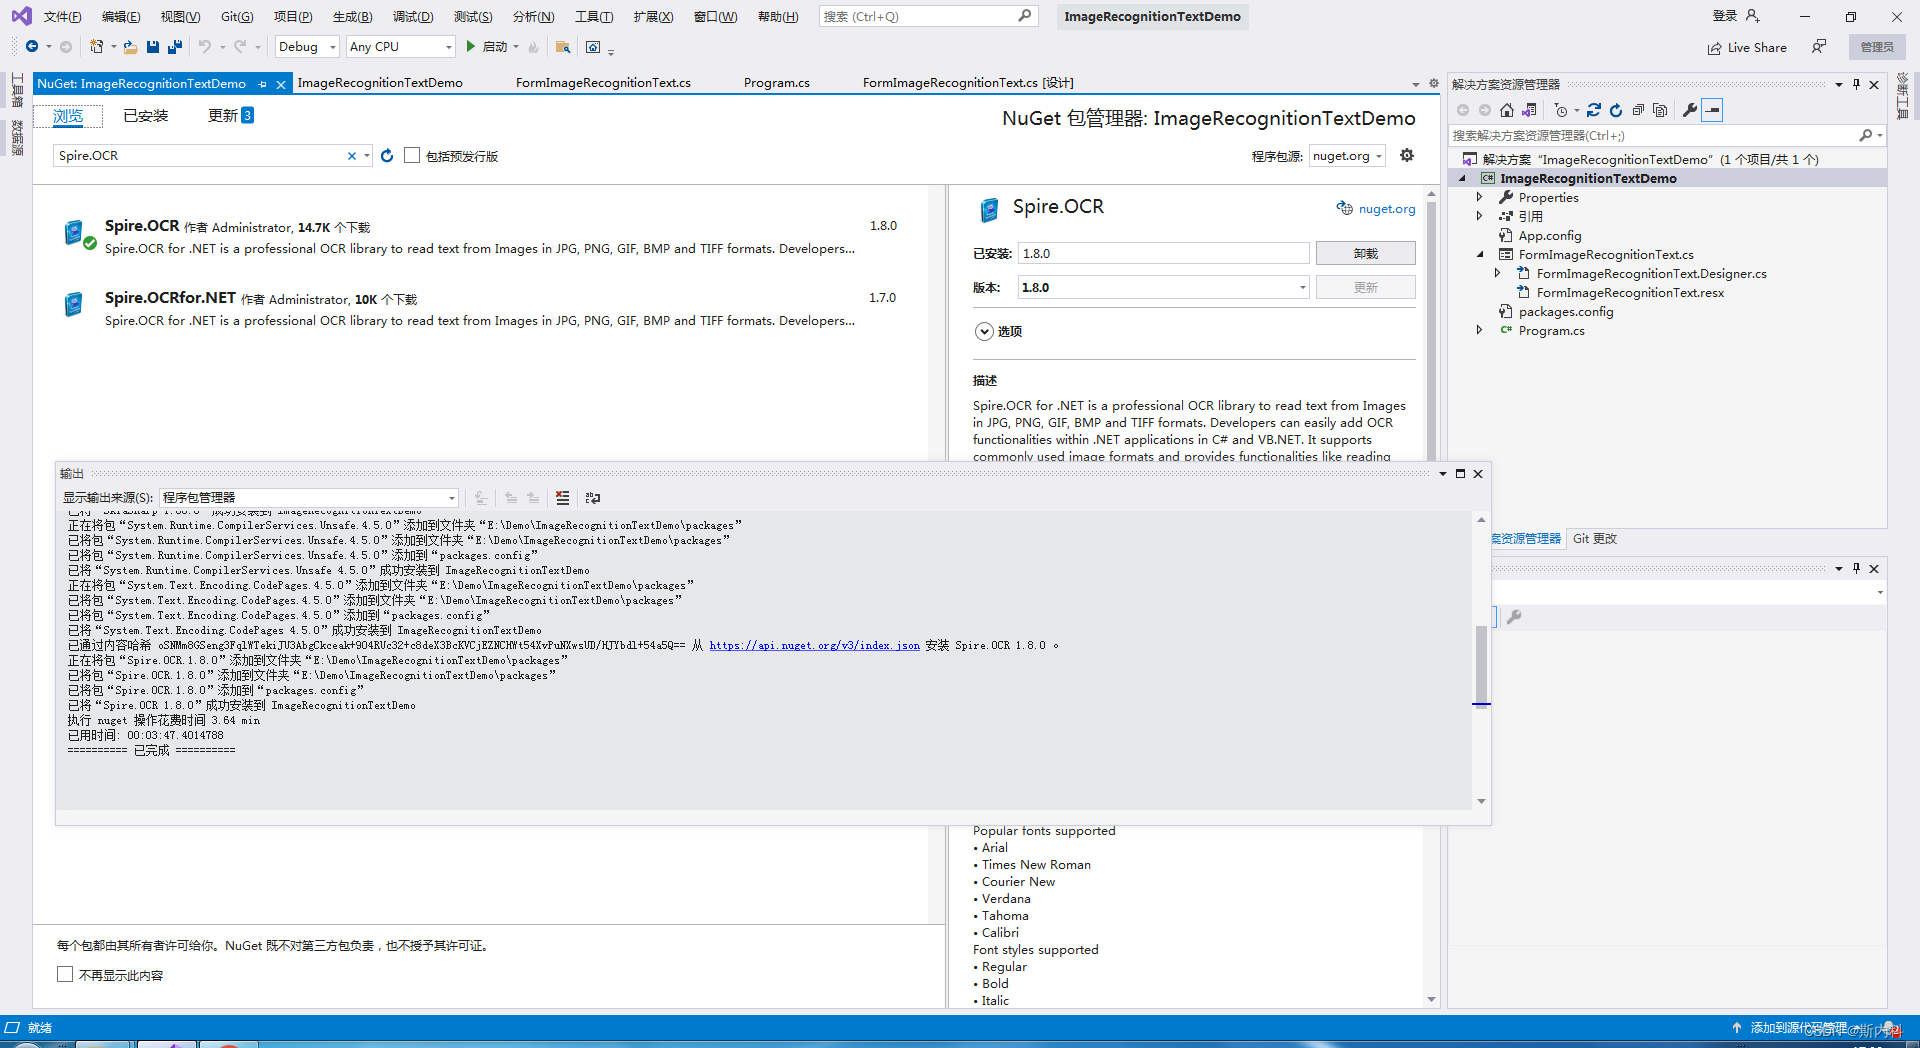Click preview selected items icon in Solution Explorer
Viewport: 1920px width, 1048px height.
click(1713, 110)
